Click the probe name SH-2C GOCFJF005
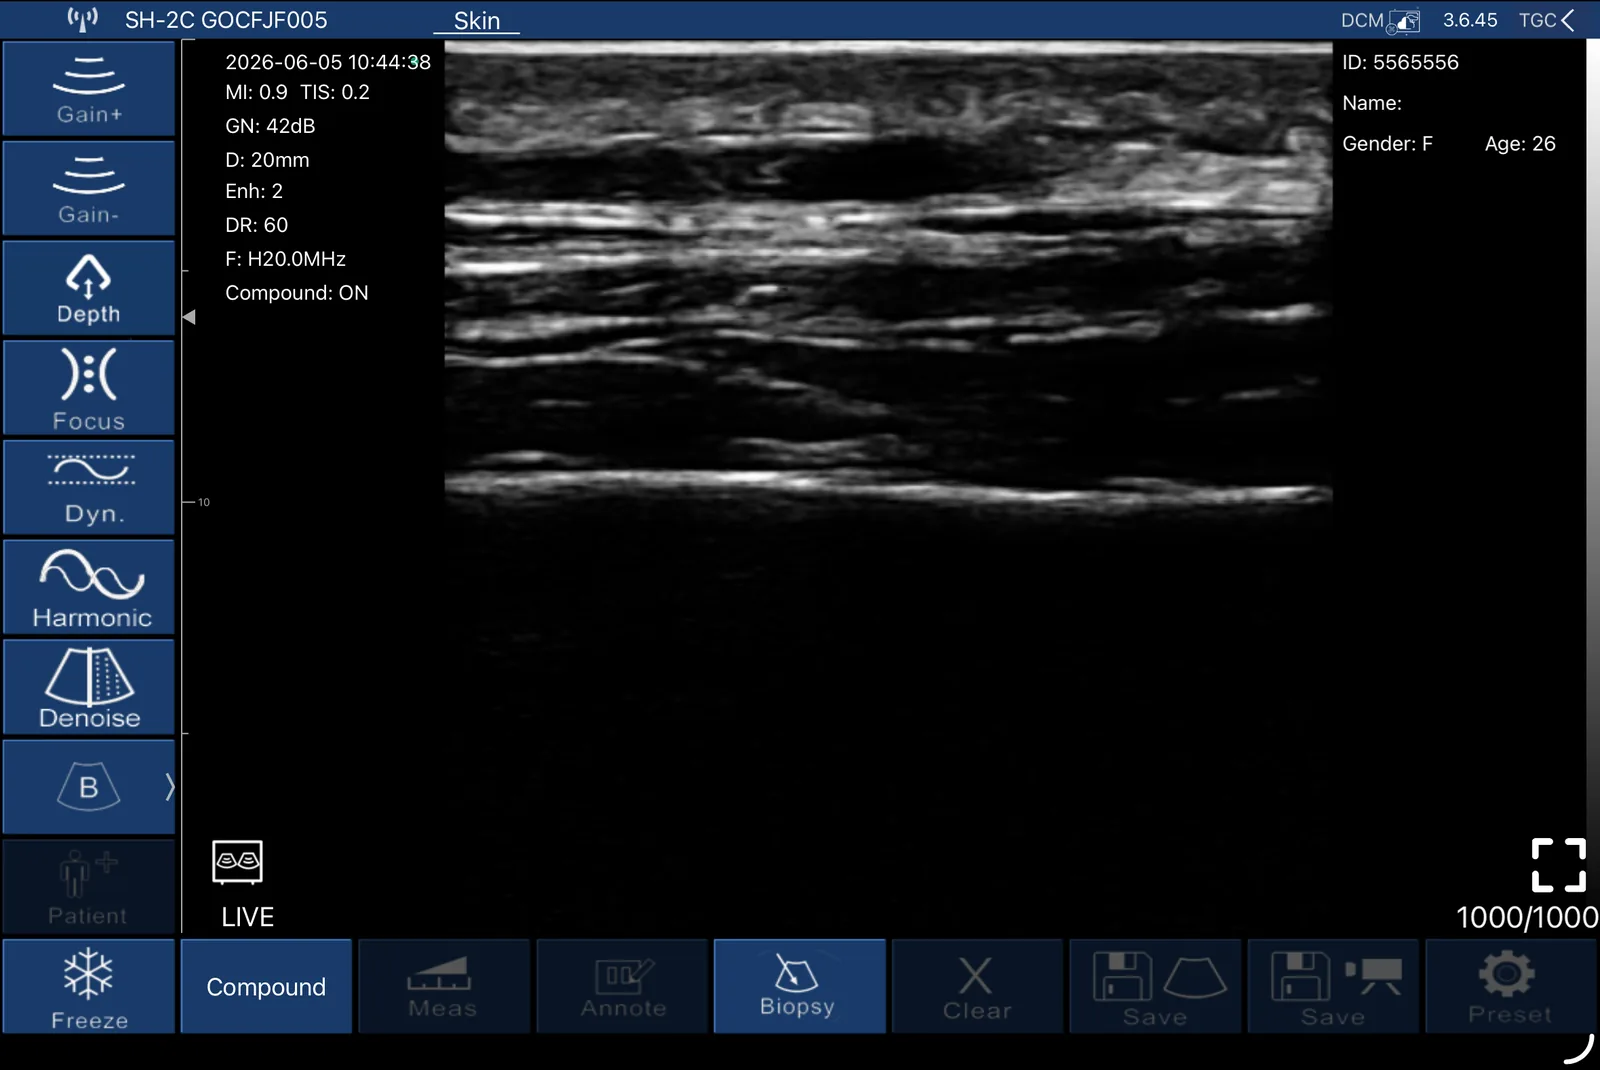This screenshot has height=1070, width=1600. click(226, 20)
